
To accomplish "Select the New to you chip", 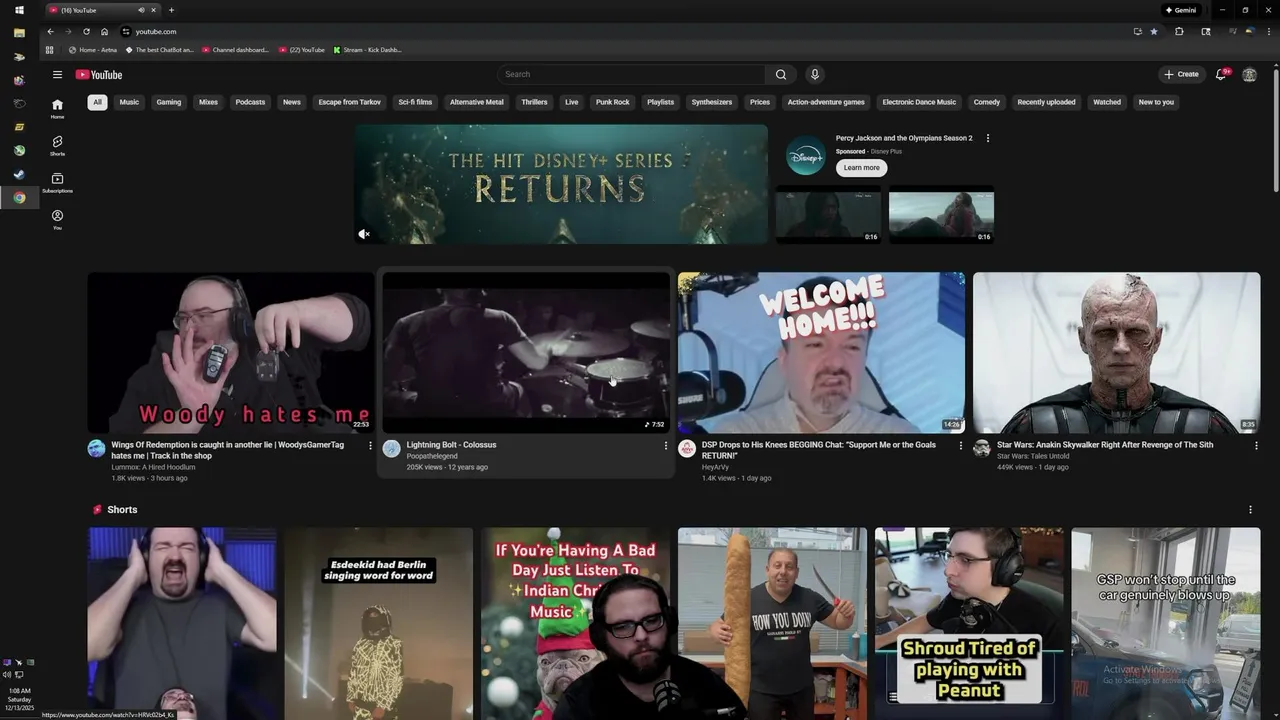I will (1156, 102).
